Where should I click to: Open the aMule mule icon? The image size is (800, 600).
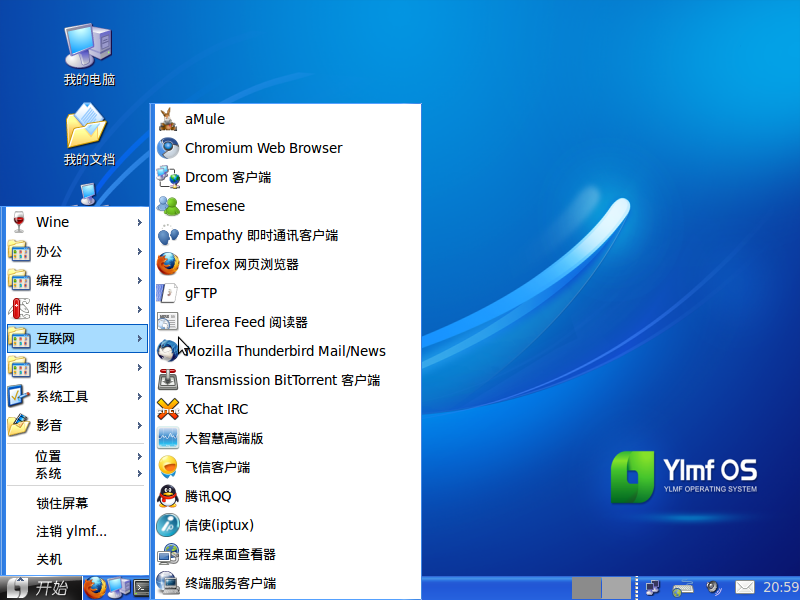point(167,119)
